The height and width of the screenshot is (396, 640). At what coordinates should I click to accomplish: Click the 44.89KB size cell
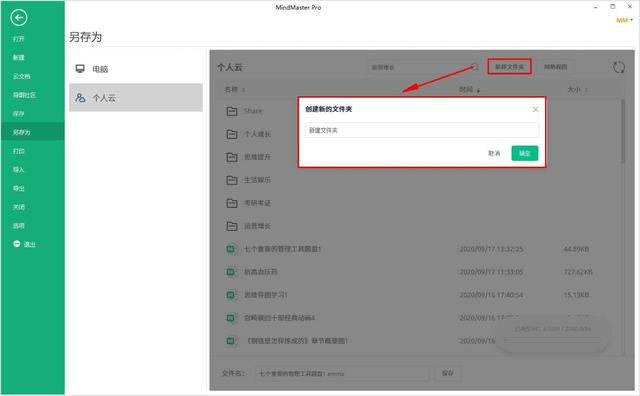point(576,249)
